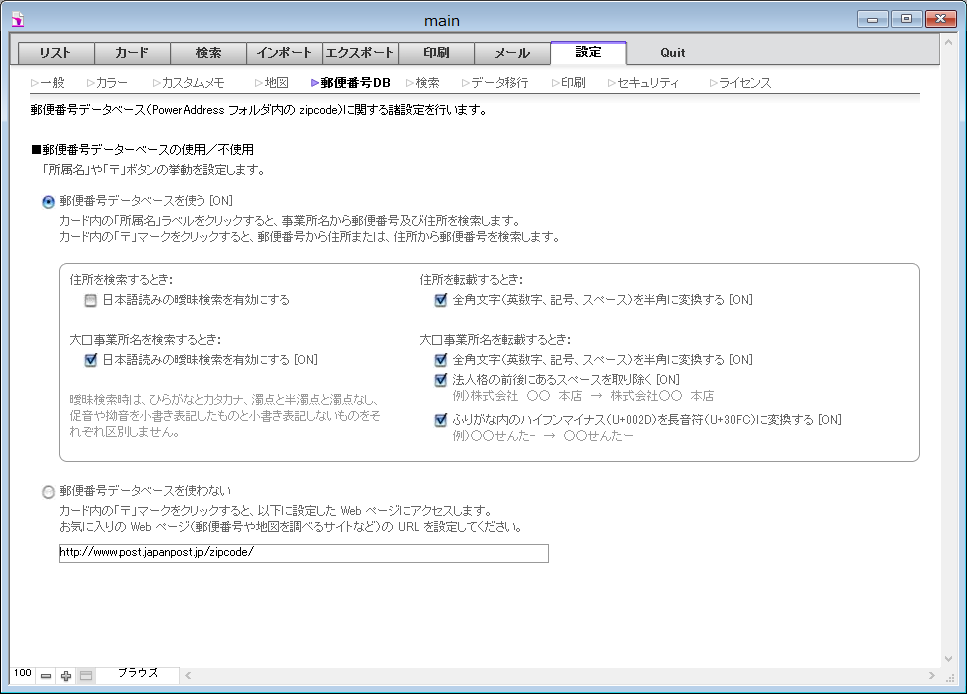Uncheck ふりがな内のハイフンマイナス conversion option
This screenshot has width=967, height=694.
coord(441,420)
